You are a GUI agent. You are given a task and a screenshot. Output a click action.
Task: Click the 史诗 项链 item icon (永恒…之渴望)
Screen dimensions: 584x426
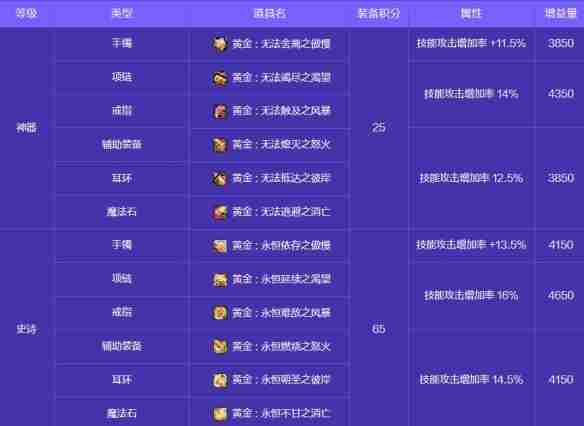pyautogui.click(x=220, y=279)
